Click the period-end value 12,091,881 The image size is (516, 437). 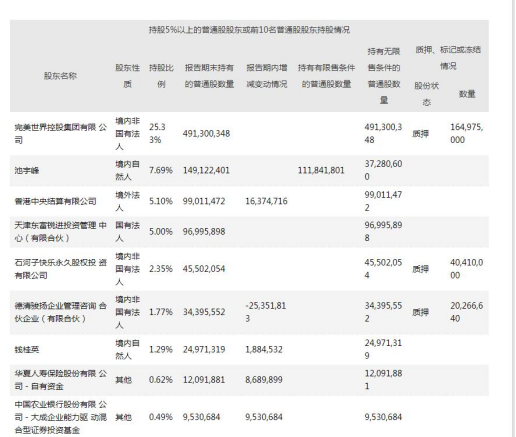[204, 380]
